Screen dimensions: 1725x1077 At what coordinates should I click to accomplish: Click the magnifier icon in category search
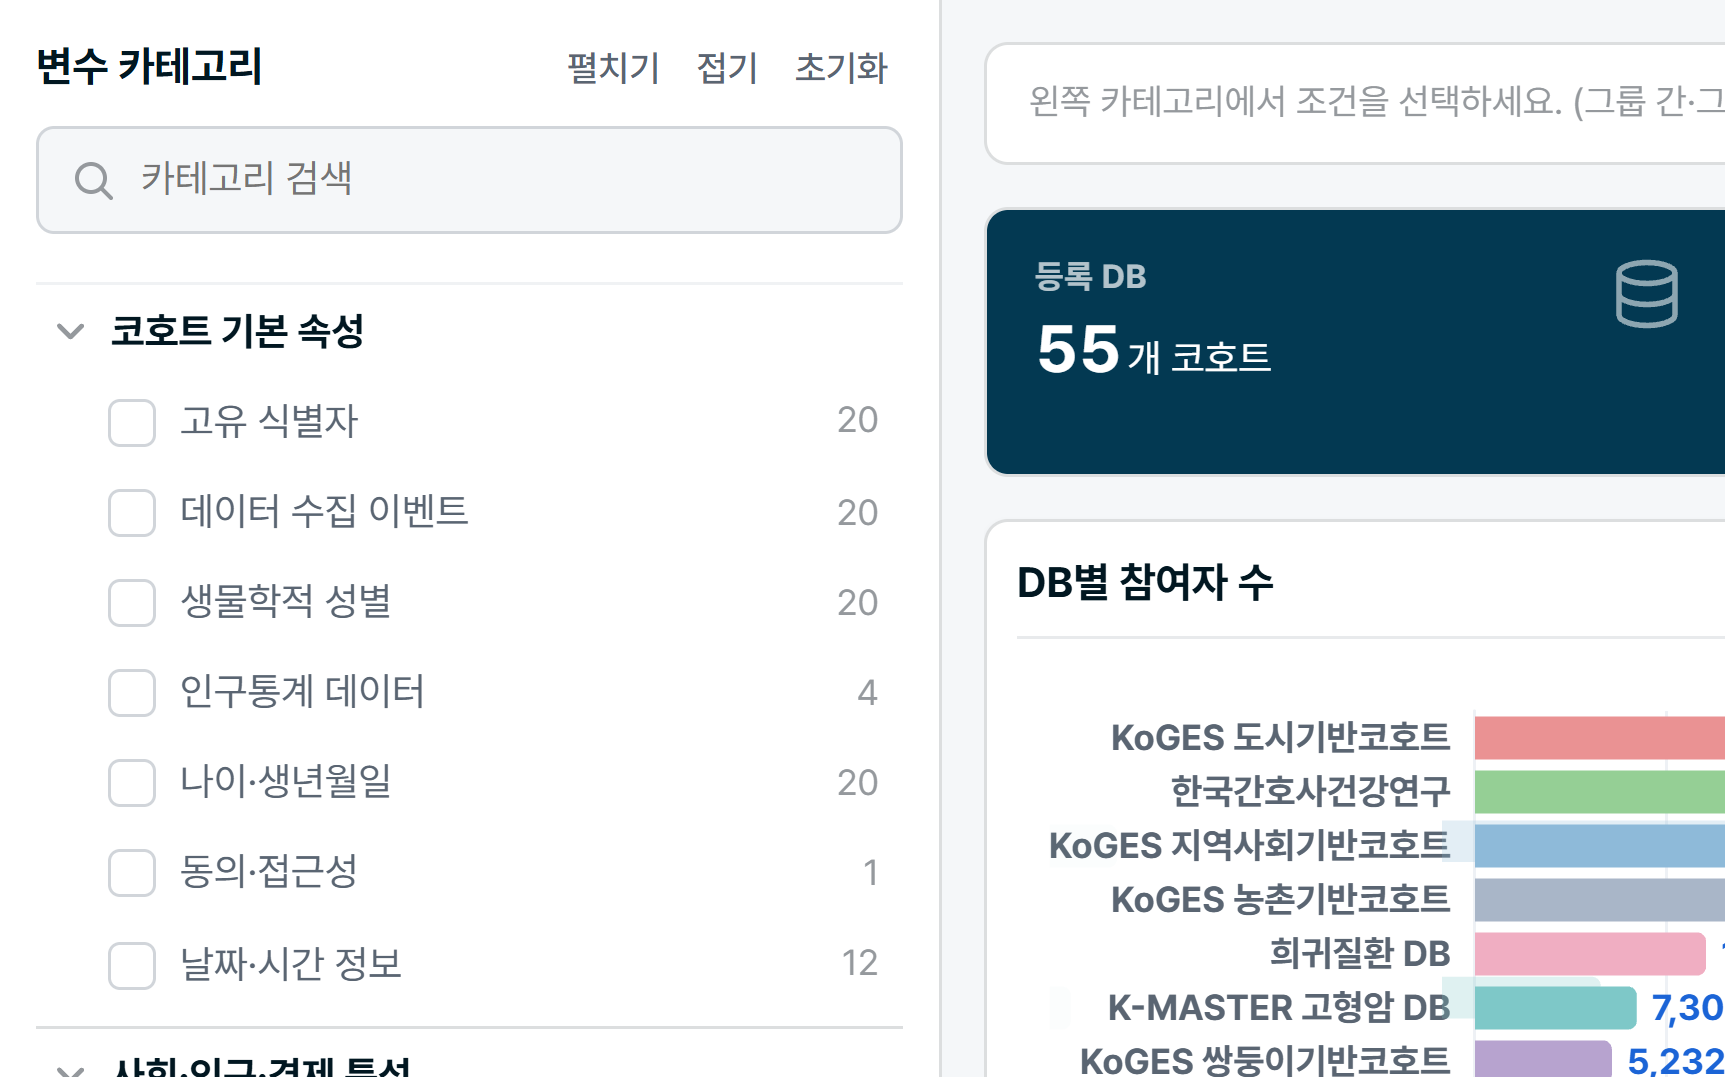(x=94, y=181)
